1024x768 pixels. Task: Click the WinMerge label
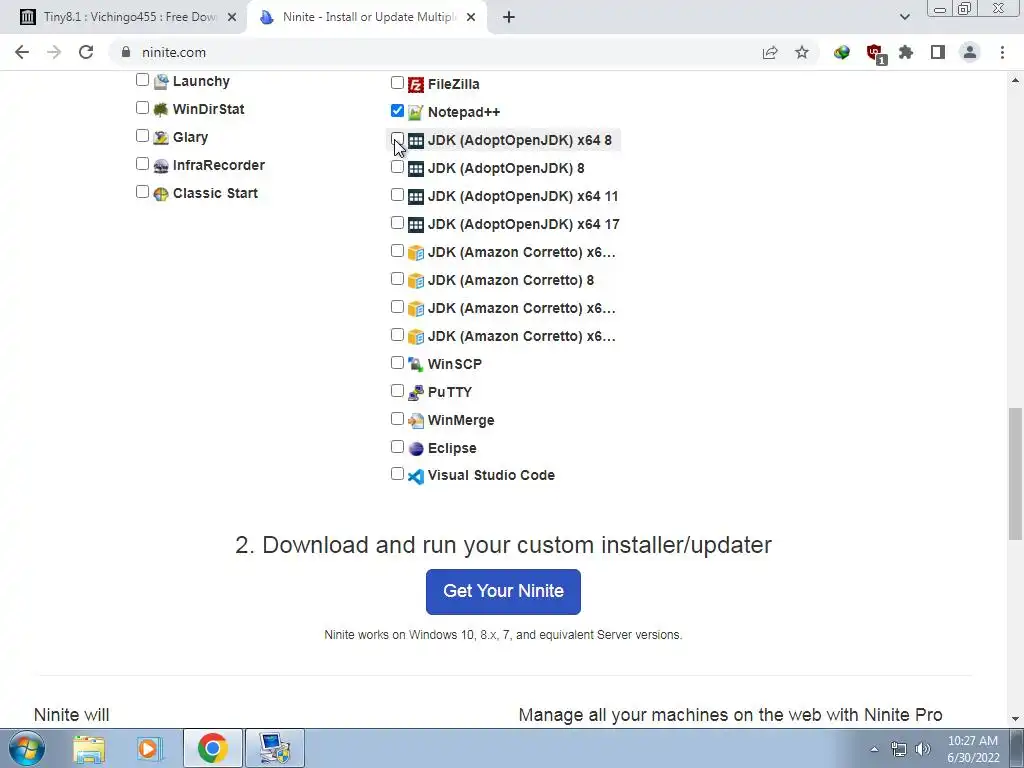(x=461, y=421)
